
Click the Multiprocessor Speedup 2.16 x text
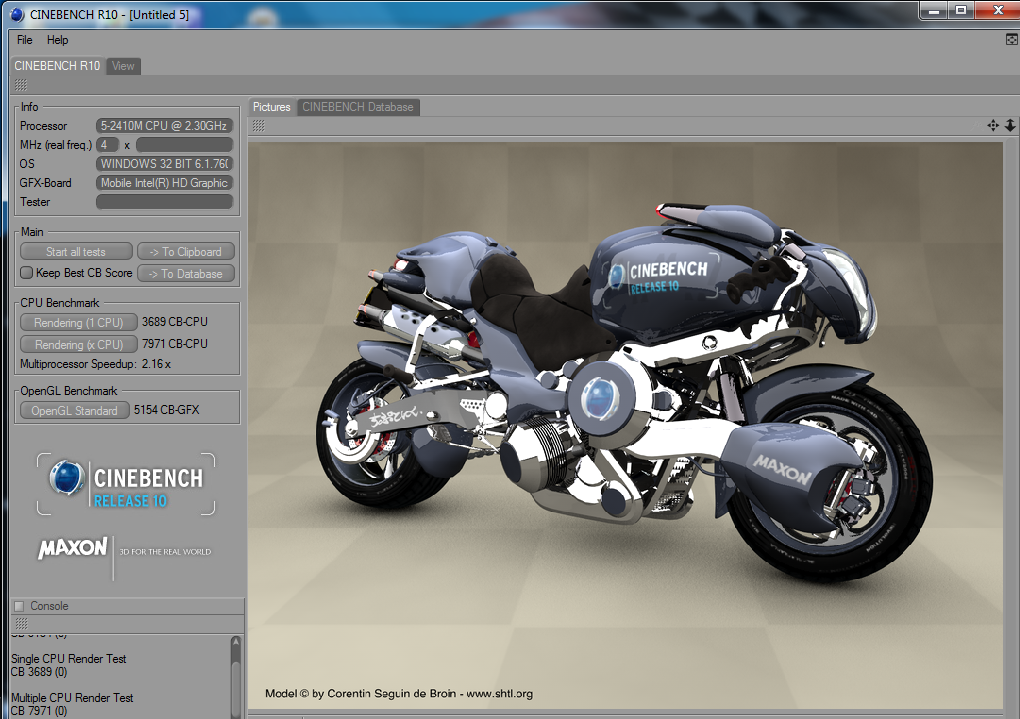click(95, 364)
